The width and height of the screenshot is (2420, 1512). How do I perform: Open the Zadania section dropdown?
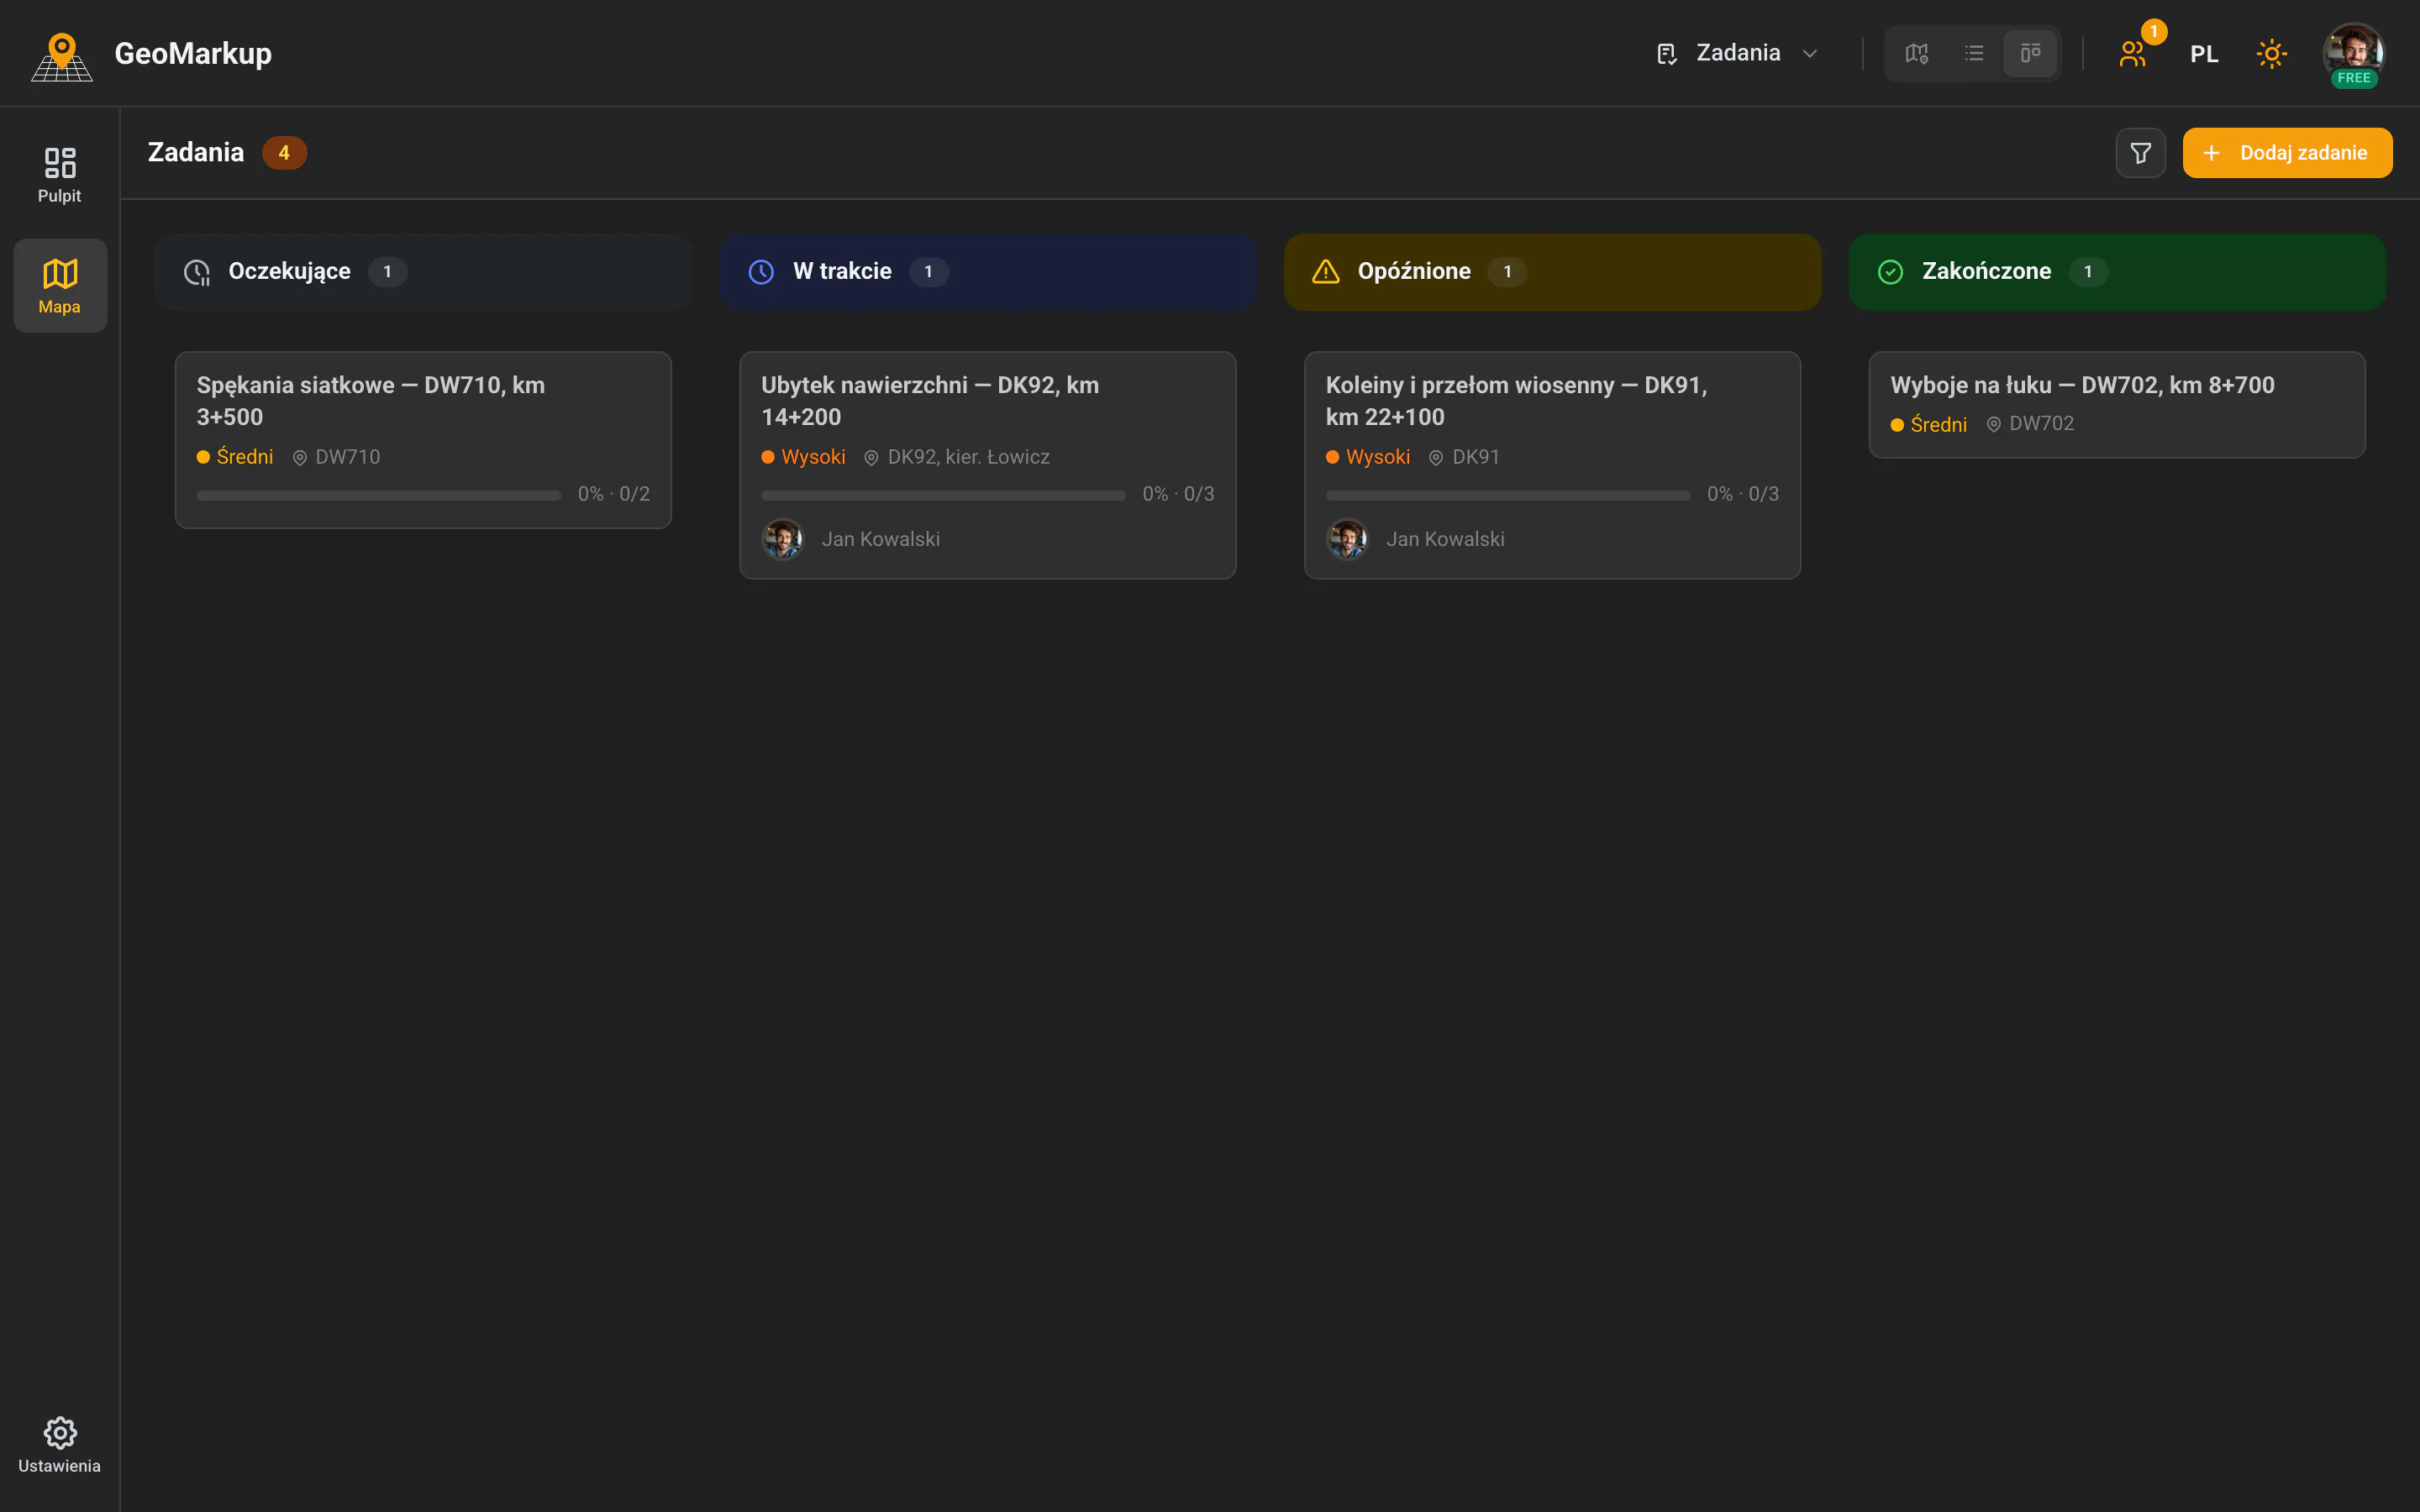pos(1737,53)
